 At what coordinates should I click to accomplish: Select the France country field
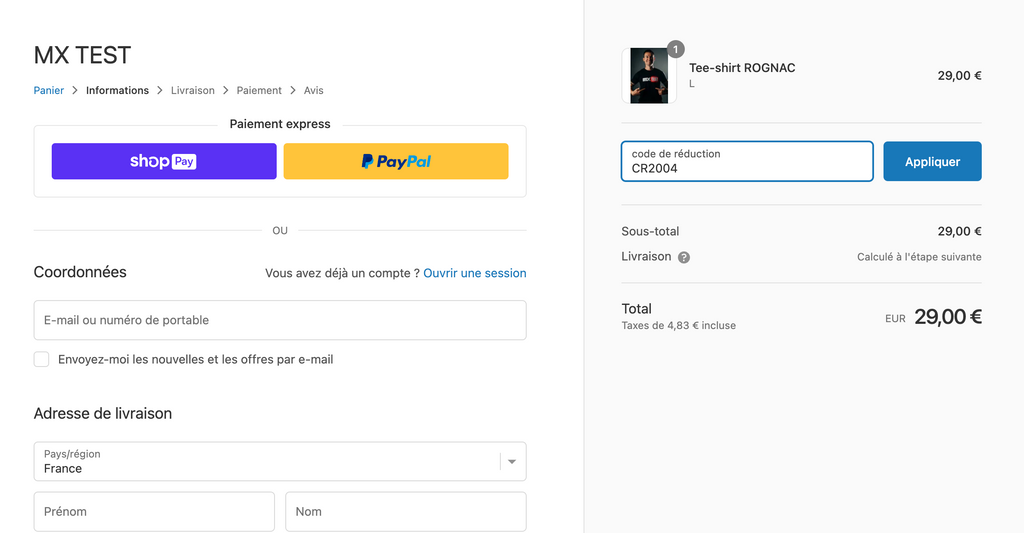pos(280,462)
